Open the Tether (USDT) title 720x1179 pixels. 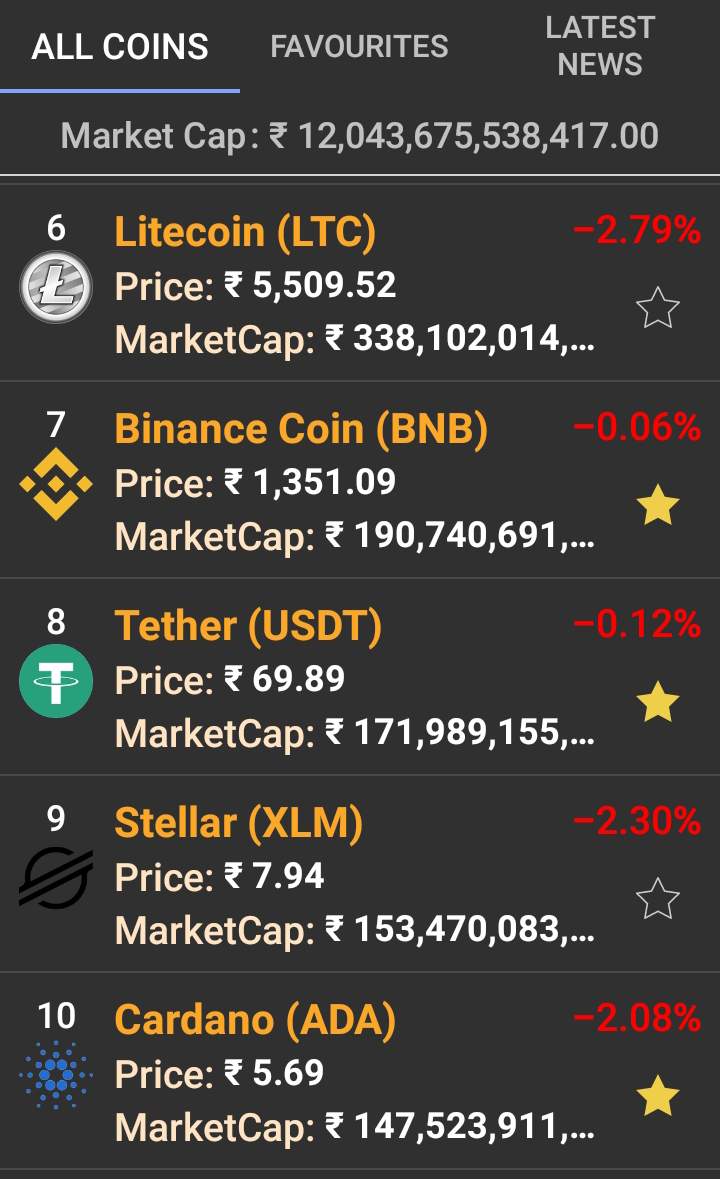pyautogui.click(x=248, y=626)
